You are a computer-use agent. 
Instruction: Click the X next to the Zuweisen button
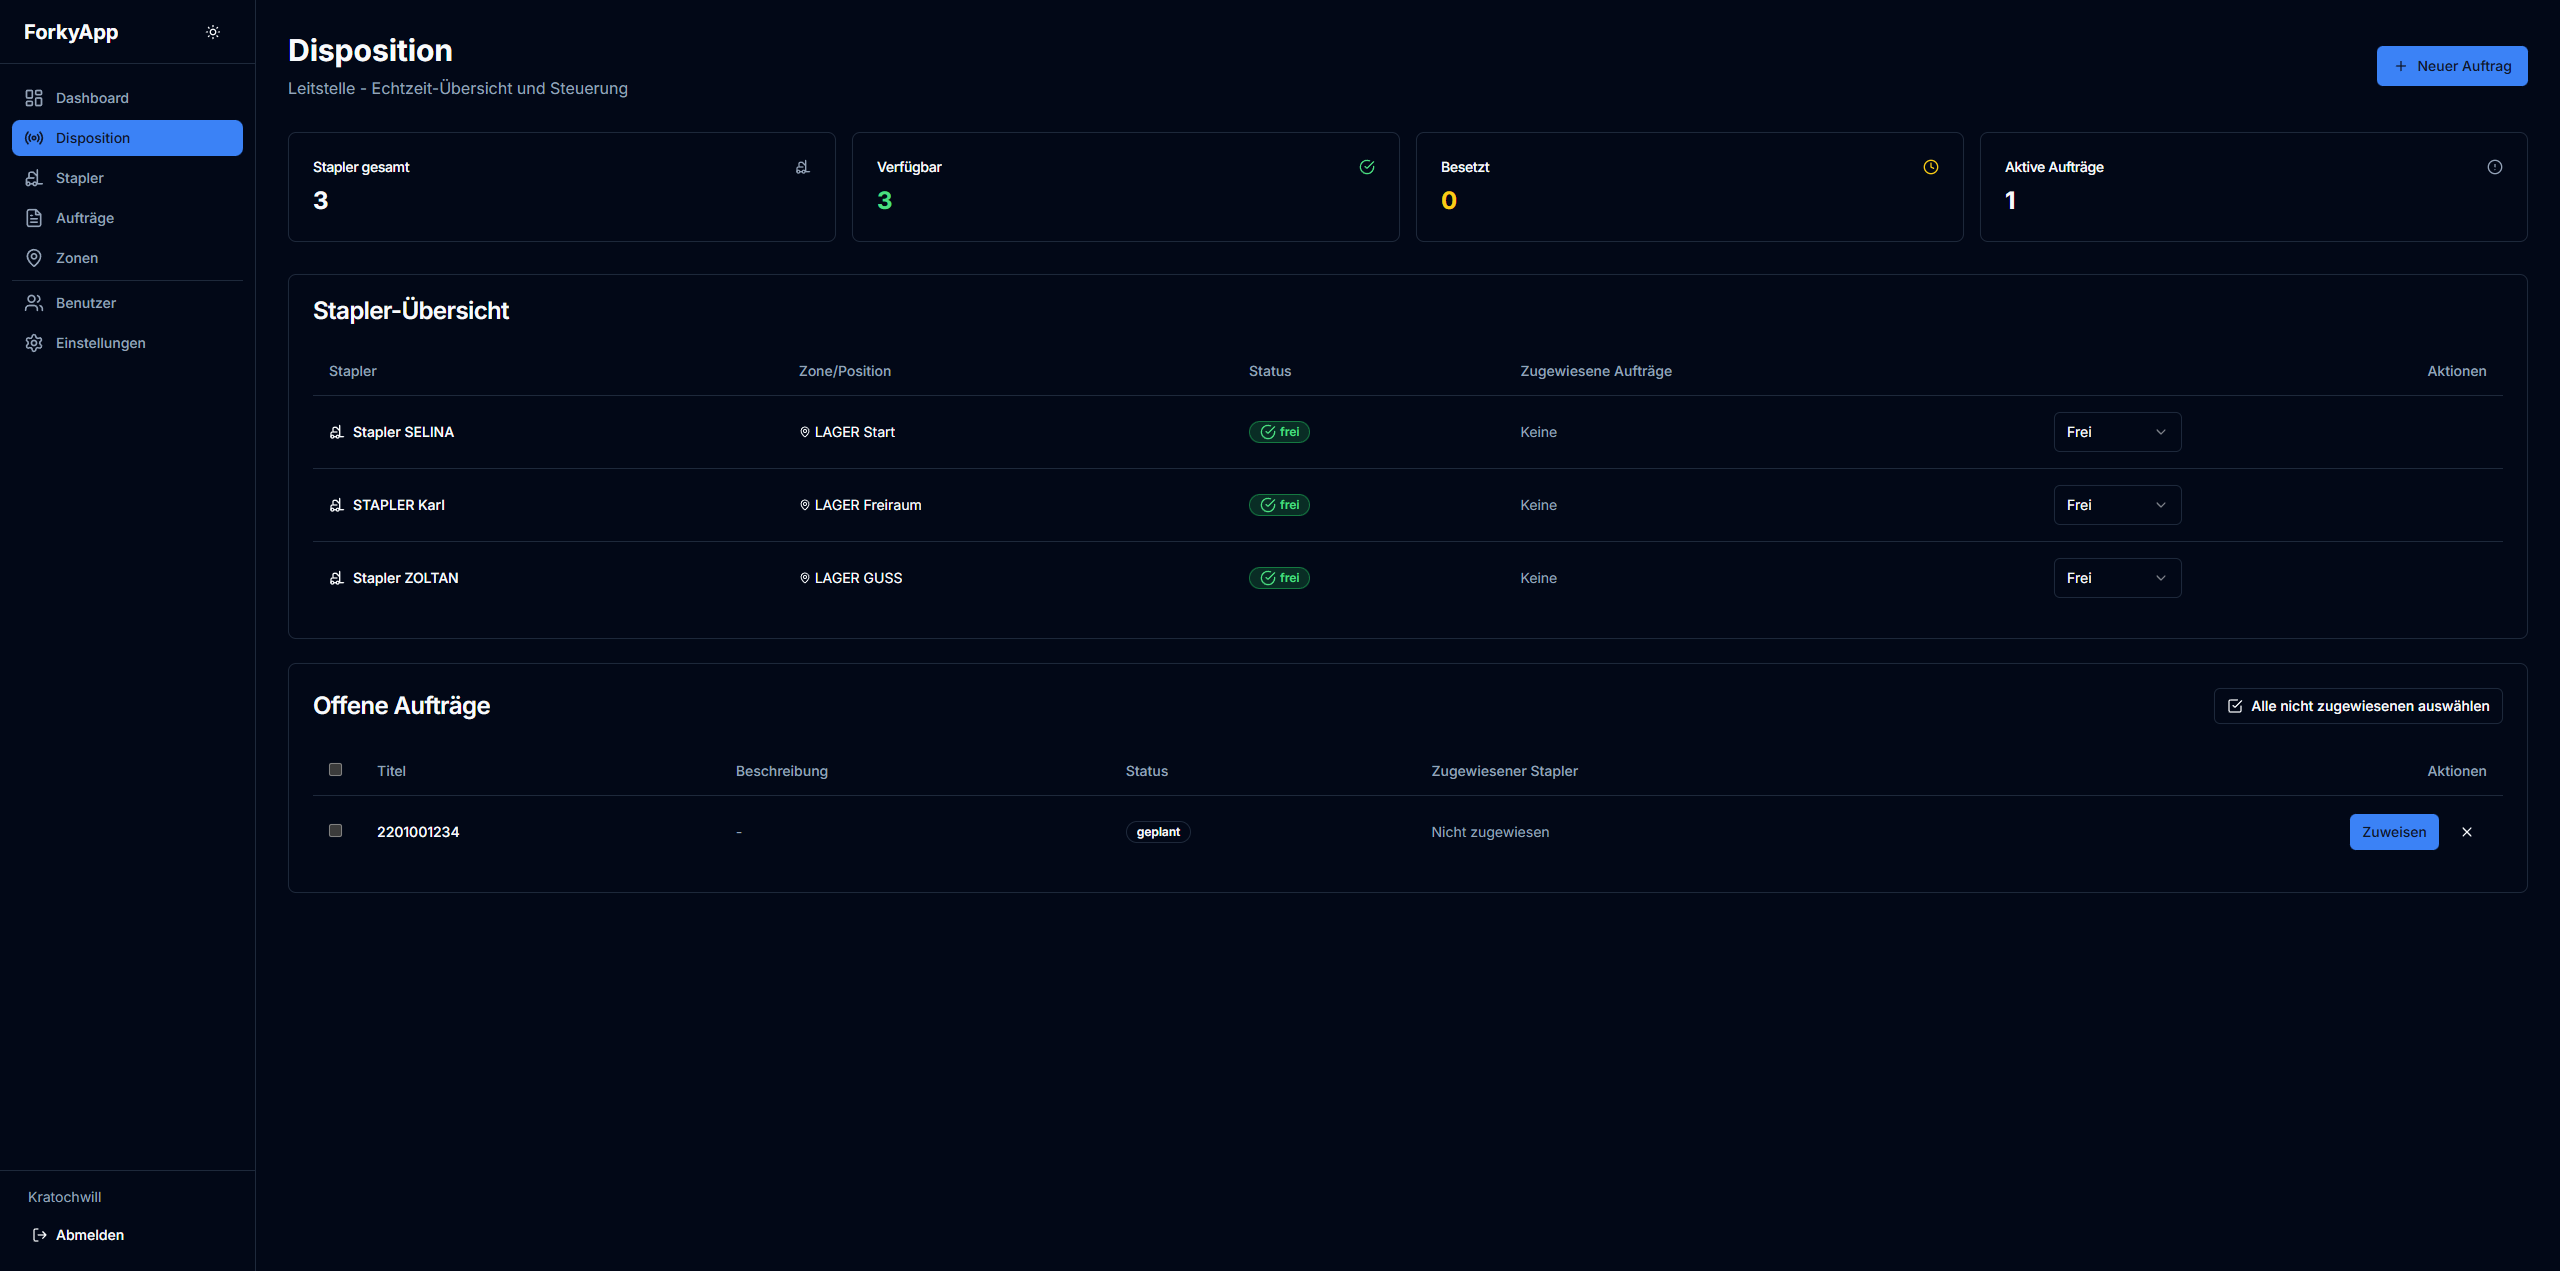click(2466, 831)
